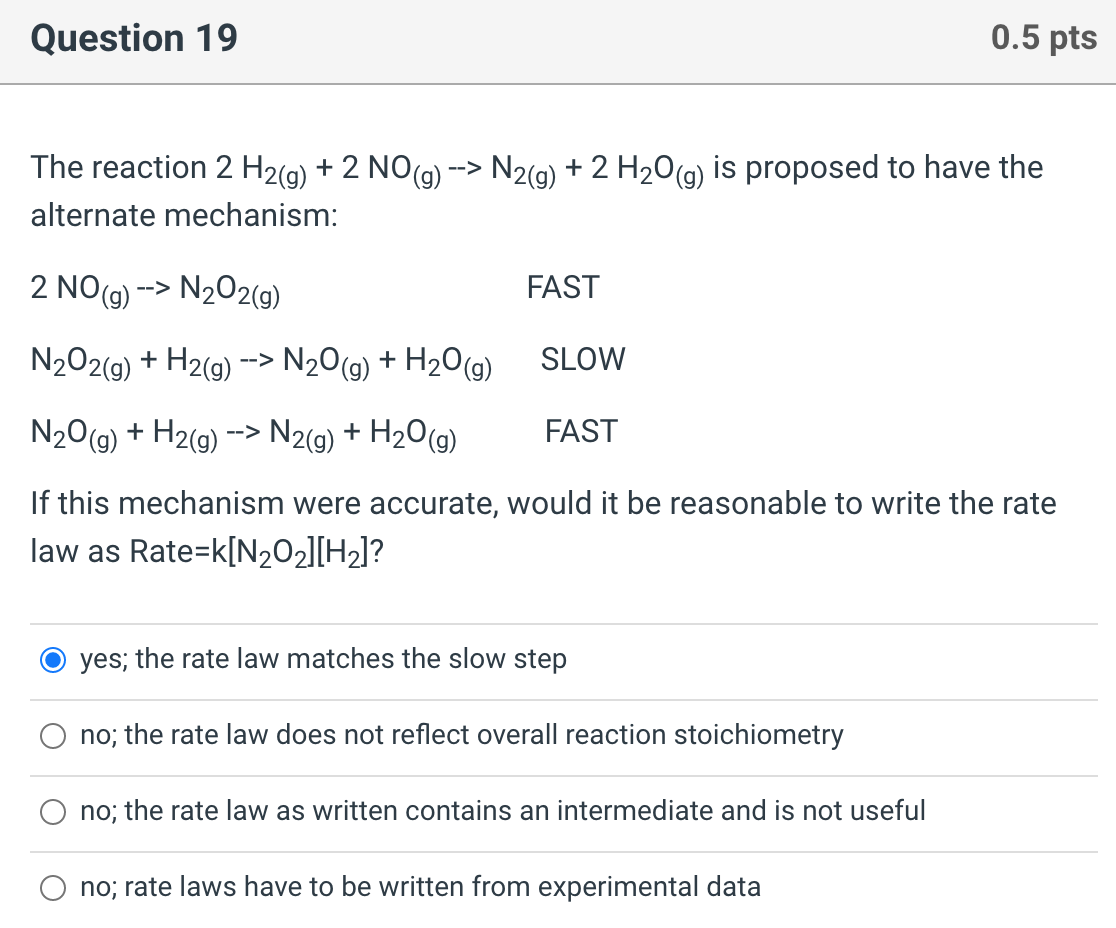Click the 'Question 19' header text
The image size is (1116, 928).
click(x=133, y=38)
